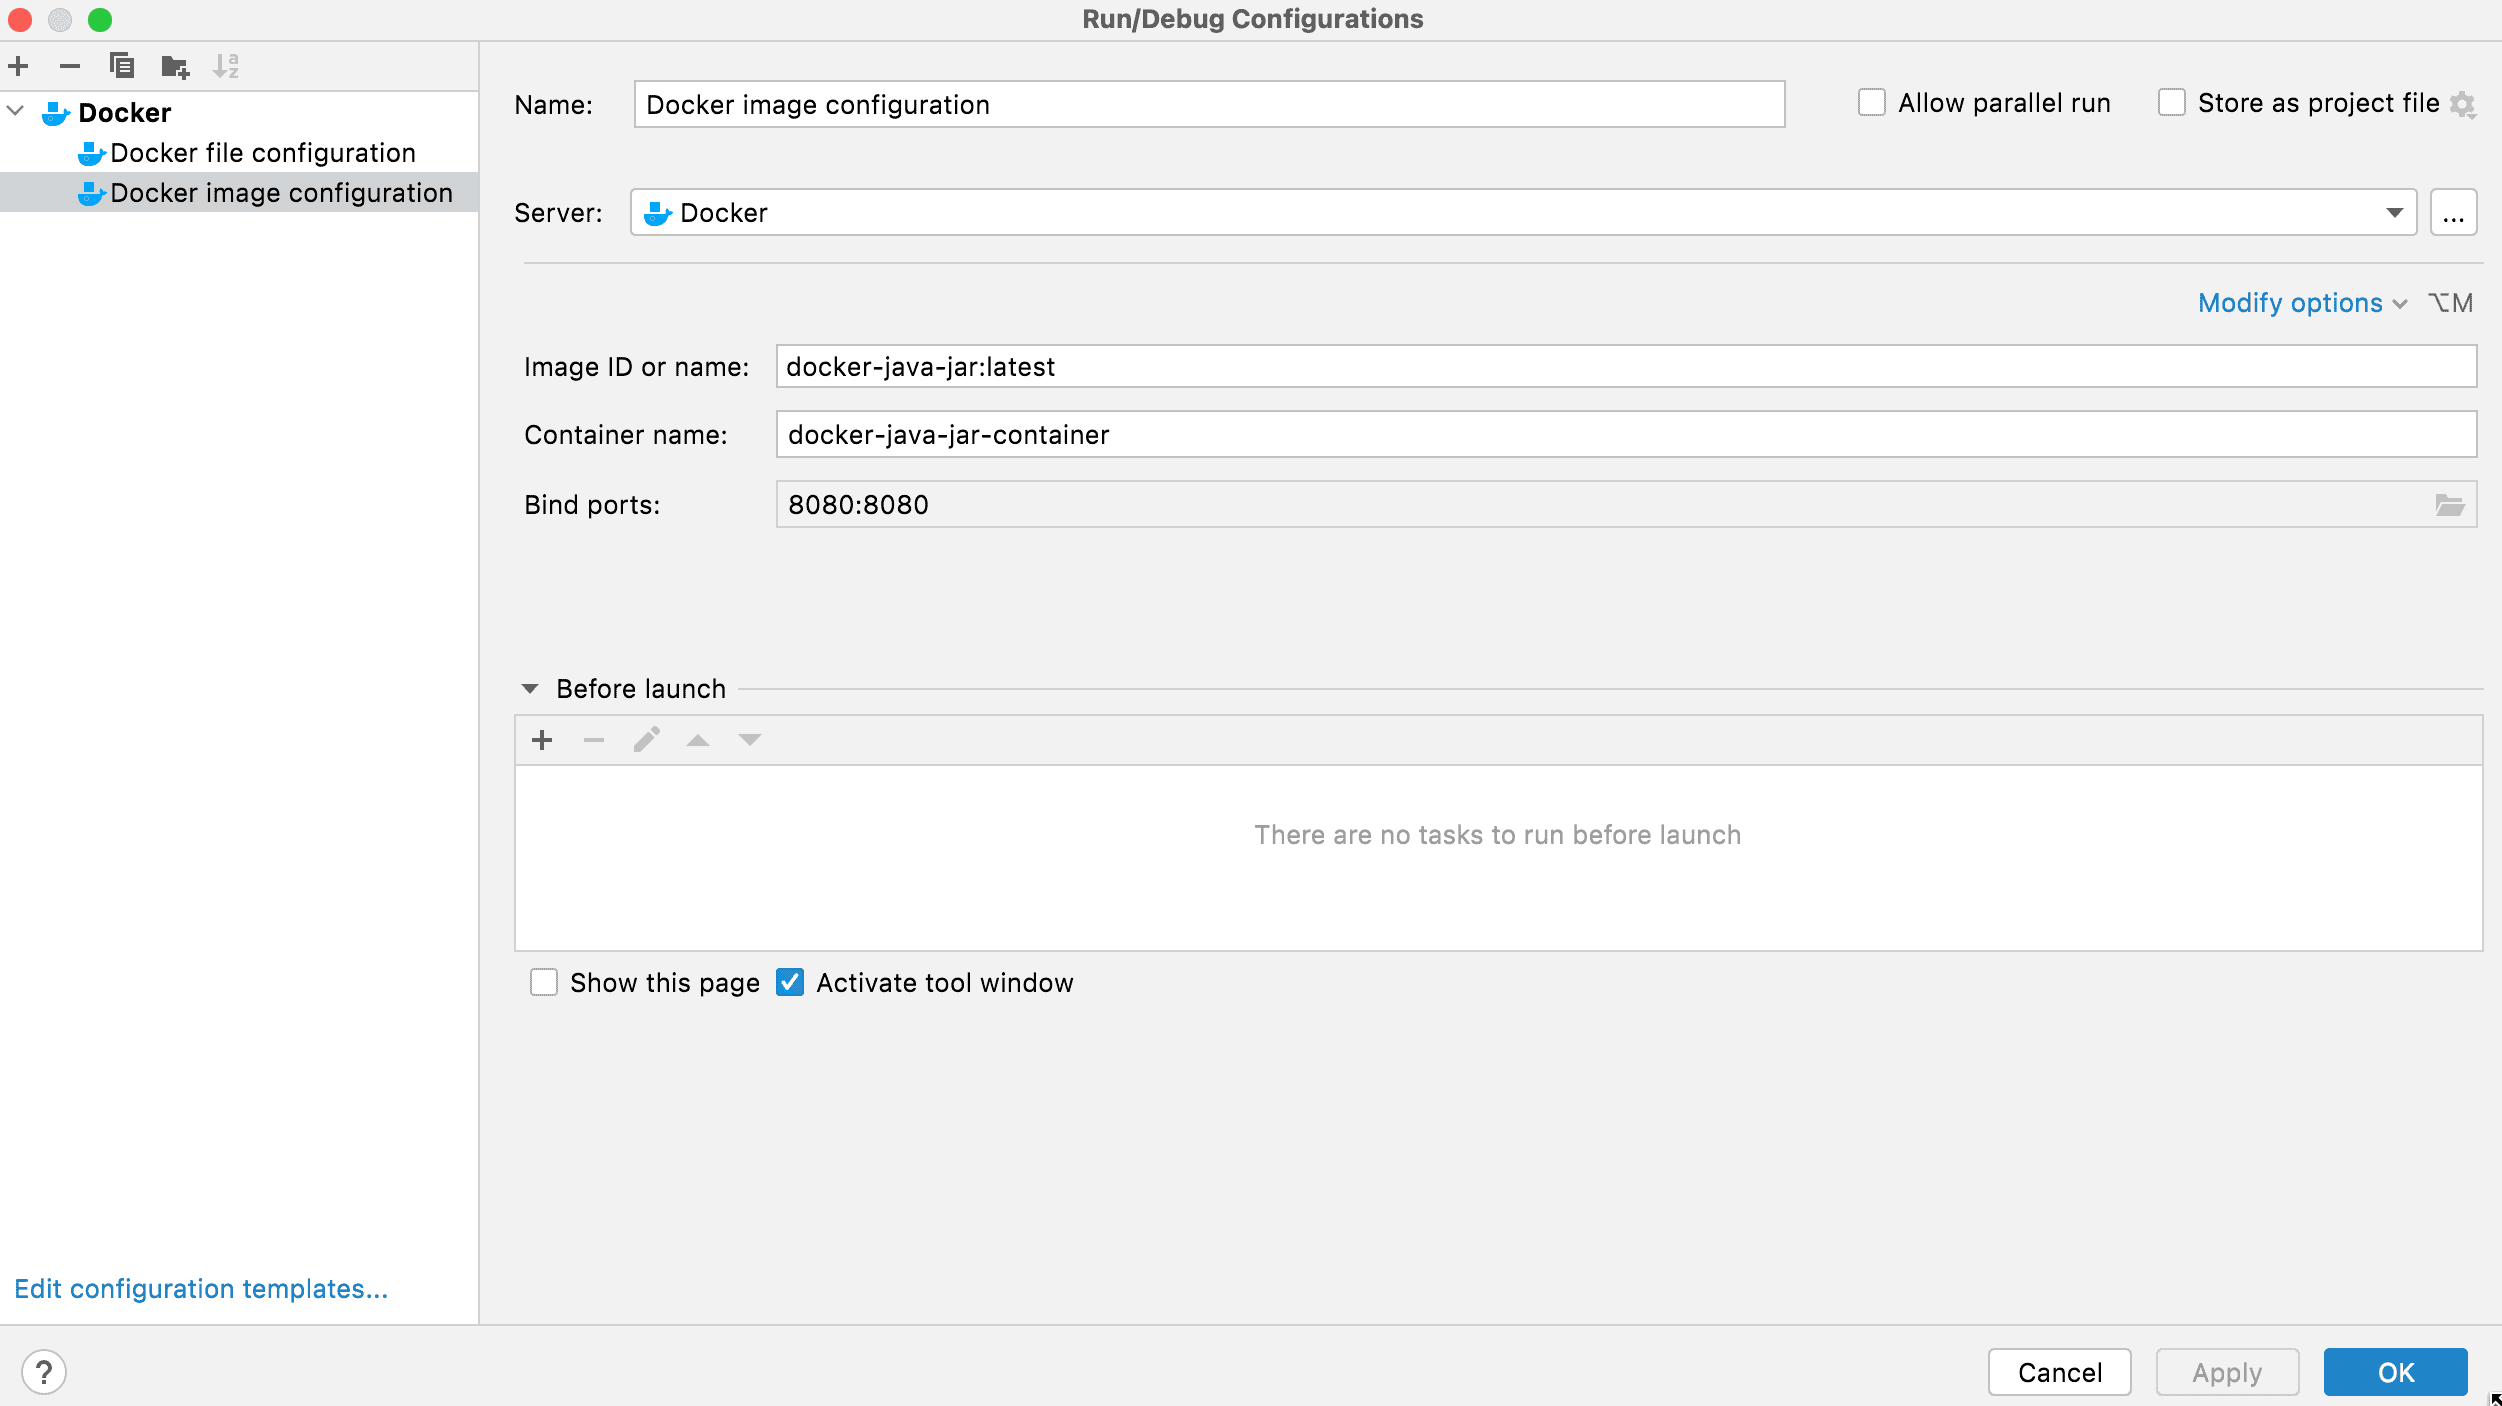2502x1406 pixels.
Task: Copy the Docker image configuration
Action: pyautogui.click(x=123, y=65)
